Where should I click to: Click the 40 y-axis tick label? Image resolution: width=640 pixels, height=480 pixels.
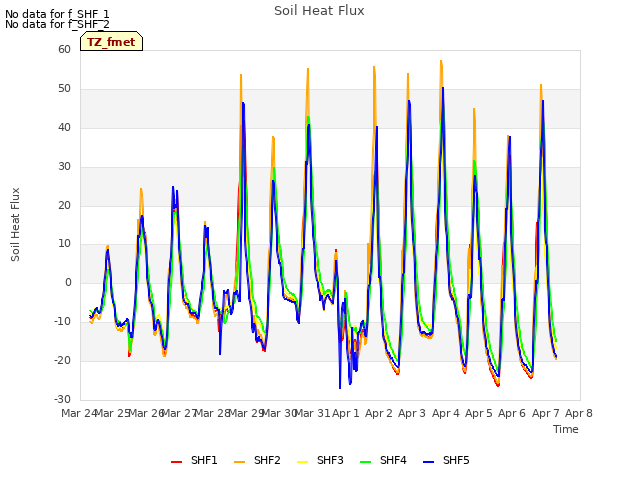coord(64,127)
